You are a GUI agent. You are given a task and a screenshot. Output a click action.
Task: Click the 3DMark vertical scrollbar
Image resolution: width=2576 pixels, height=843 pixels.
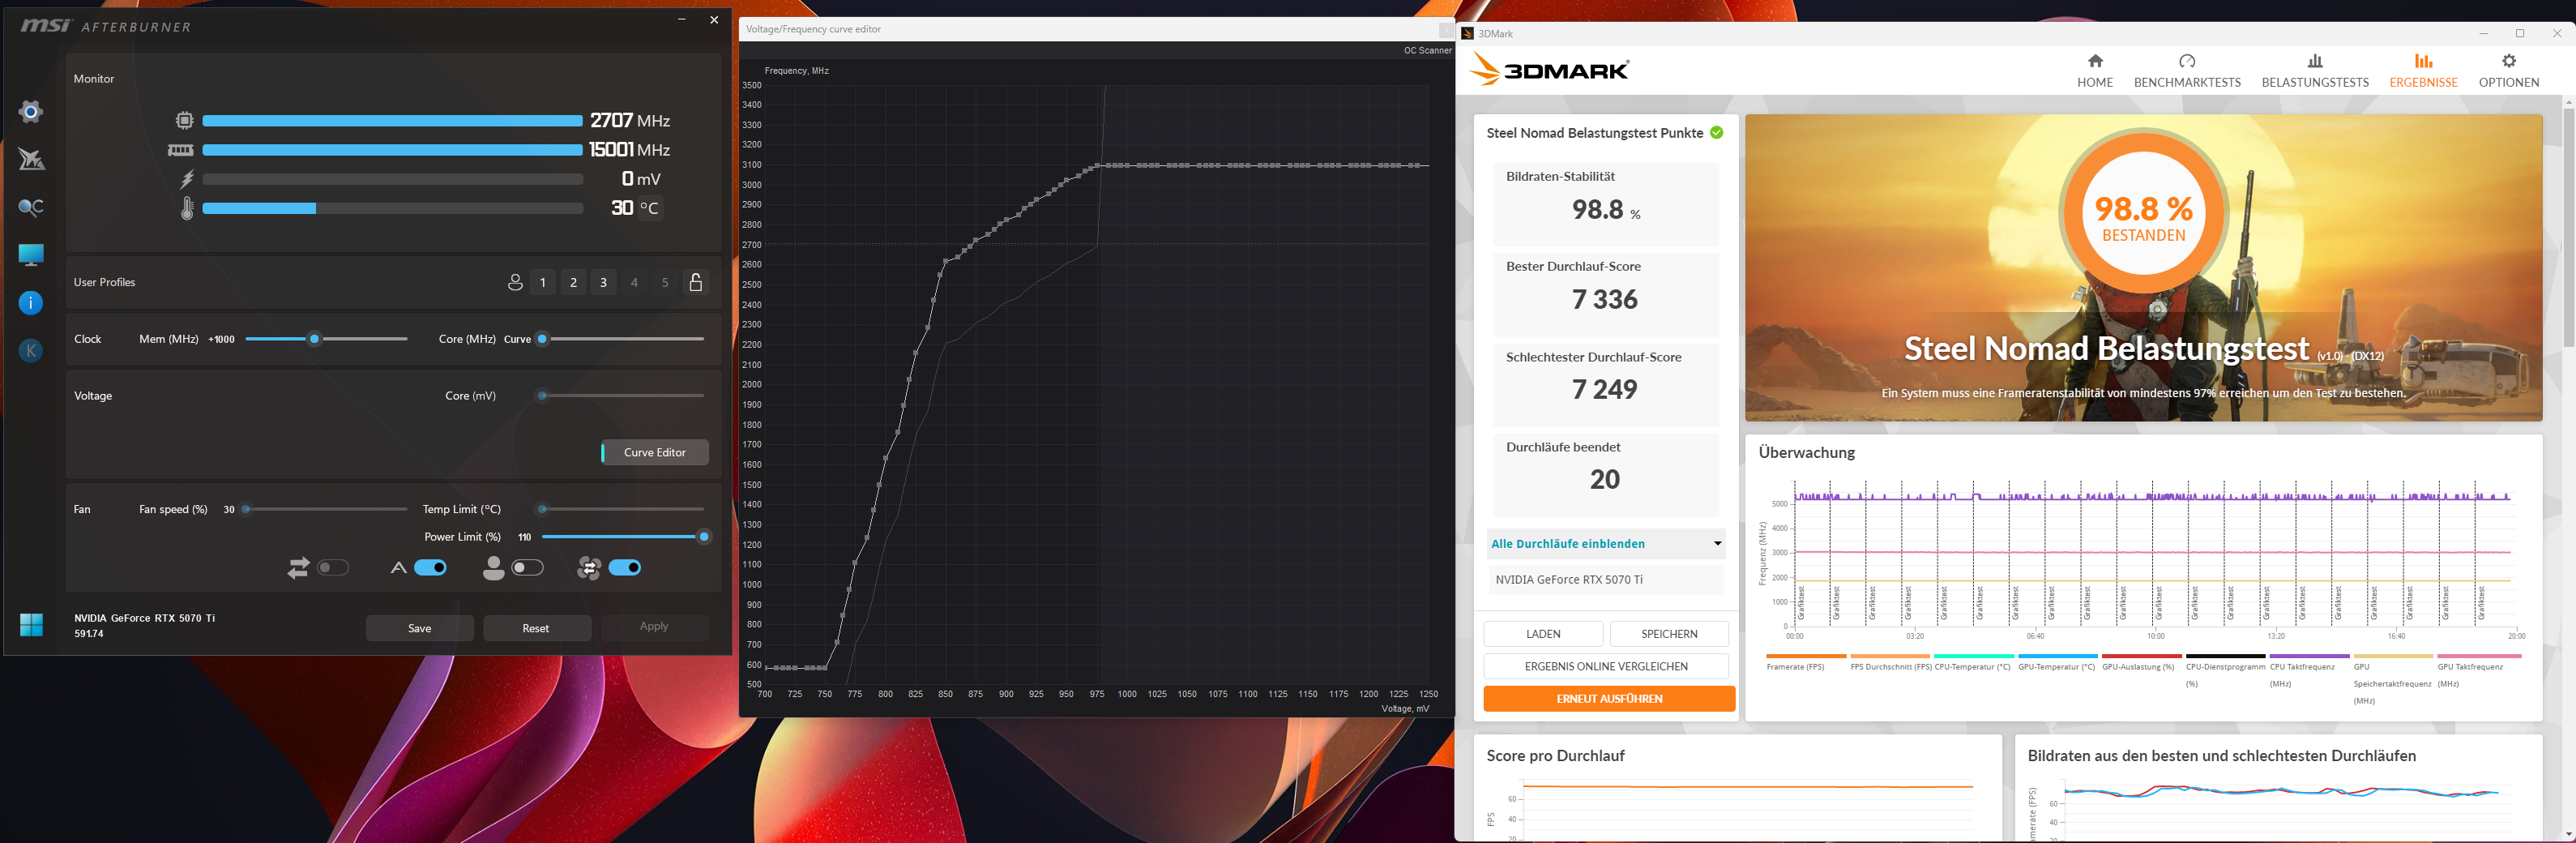[2568, 228]
